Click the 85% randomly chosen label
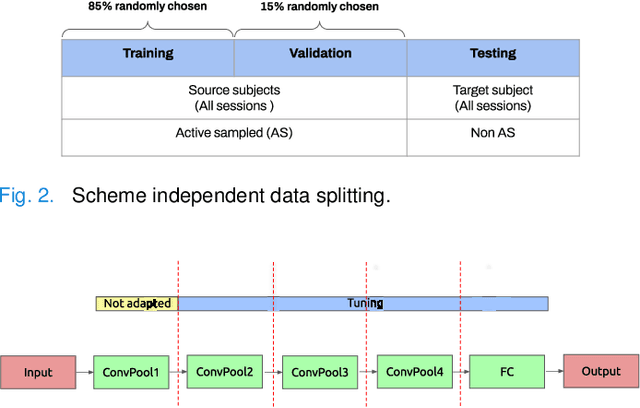 [147, 7]
